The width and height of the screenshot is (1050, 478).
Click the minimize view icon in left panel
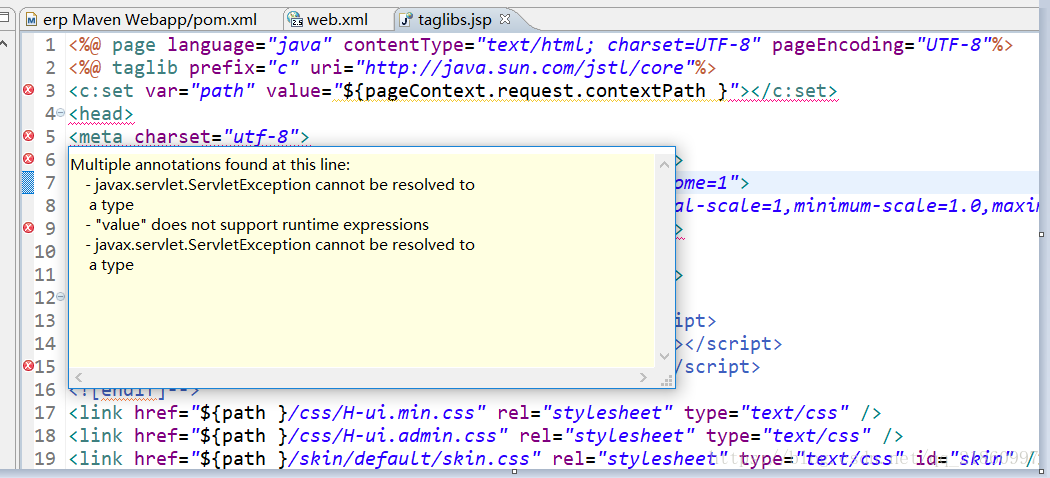[3, 17]
